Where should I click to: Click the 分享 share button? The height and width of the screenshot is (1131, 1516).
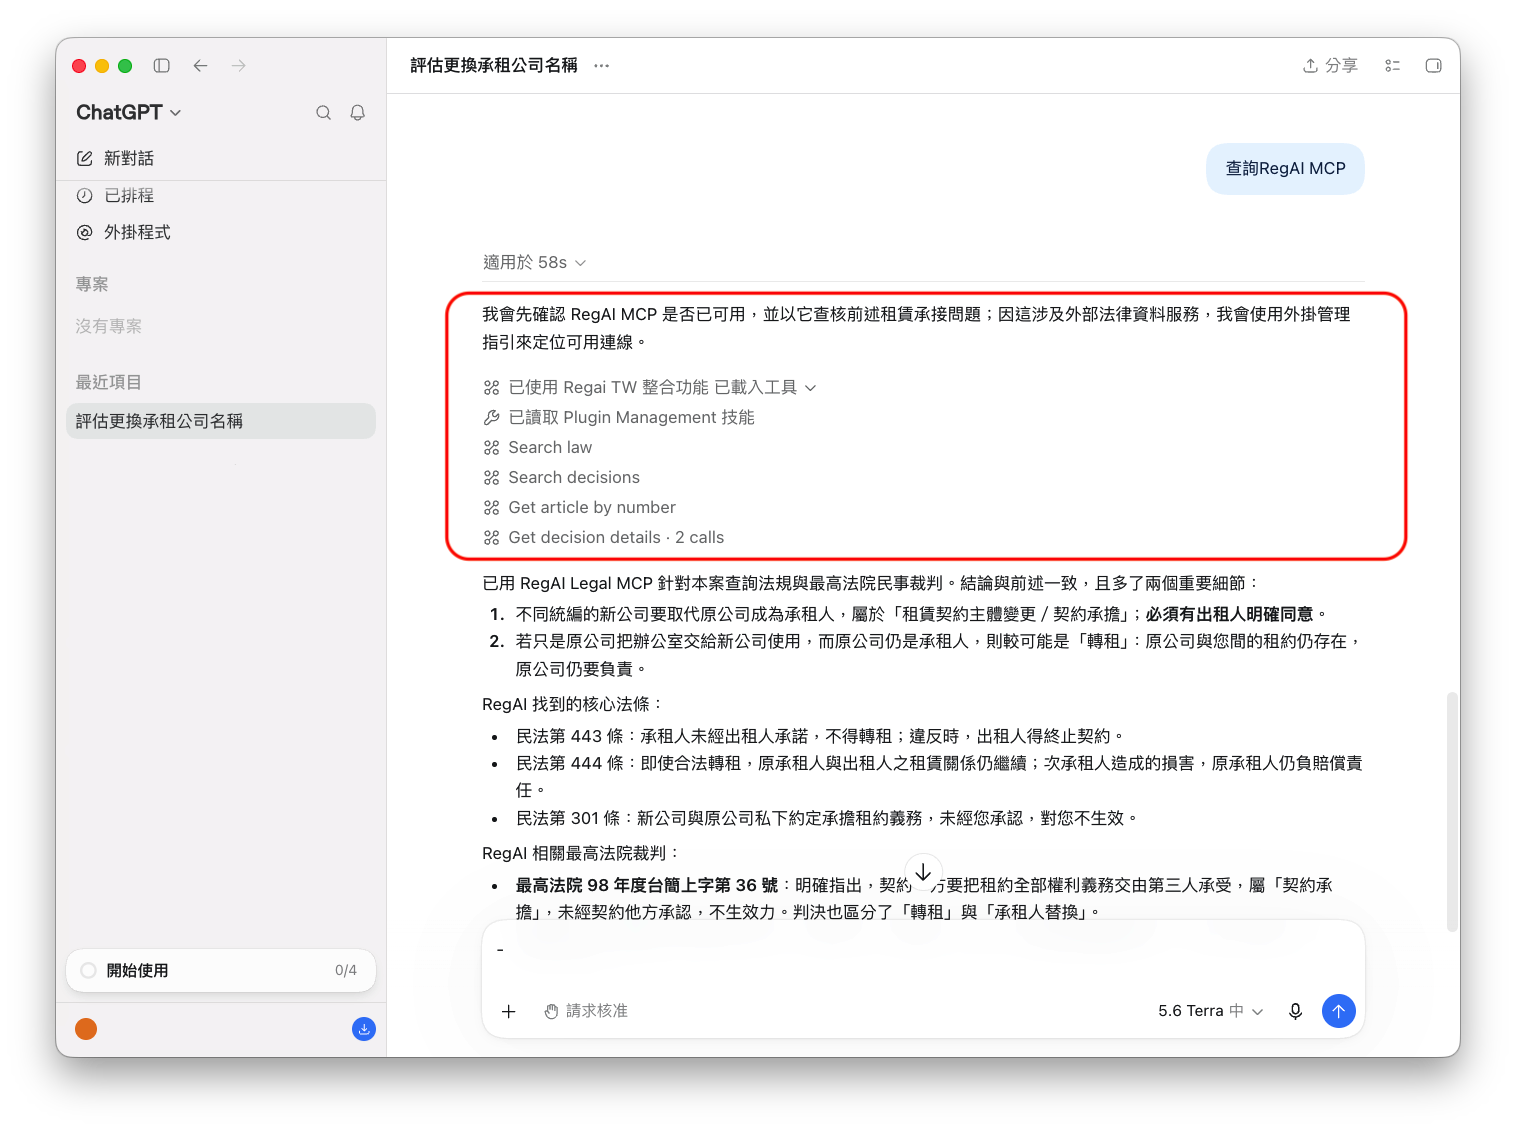(1330, 66)
